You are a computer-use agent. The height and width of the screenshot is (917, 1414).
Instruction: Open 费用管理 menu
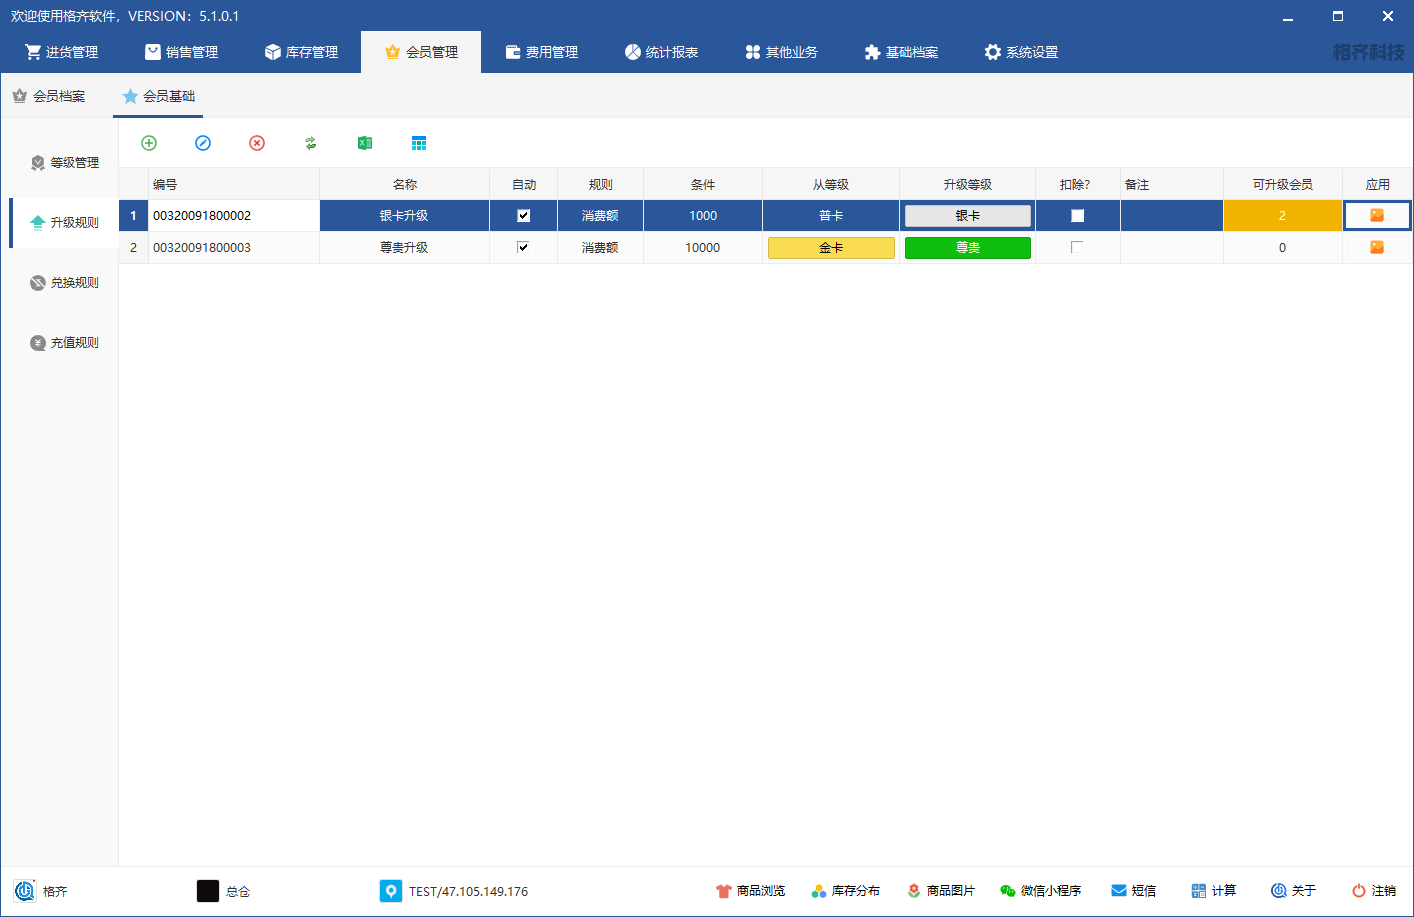[x=541, y=52]
